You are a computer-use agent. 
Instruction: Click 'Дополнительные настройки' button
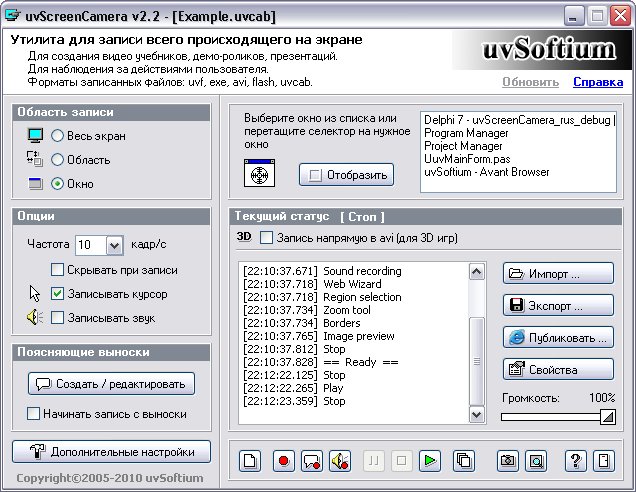tap(111, 452)
